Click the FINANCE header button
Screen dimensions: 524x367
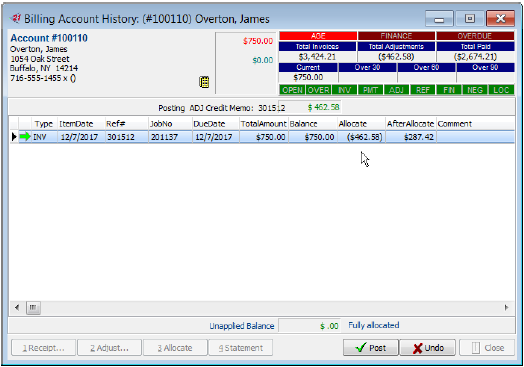[x=396, y=36]
